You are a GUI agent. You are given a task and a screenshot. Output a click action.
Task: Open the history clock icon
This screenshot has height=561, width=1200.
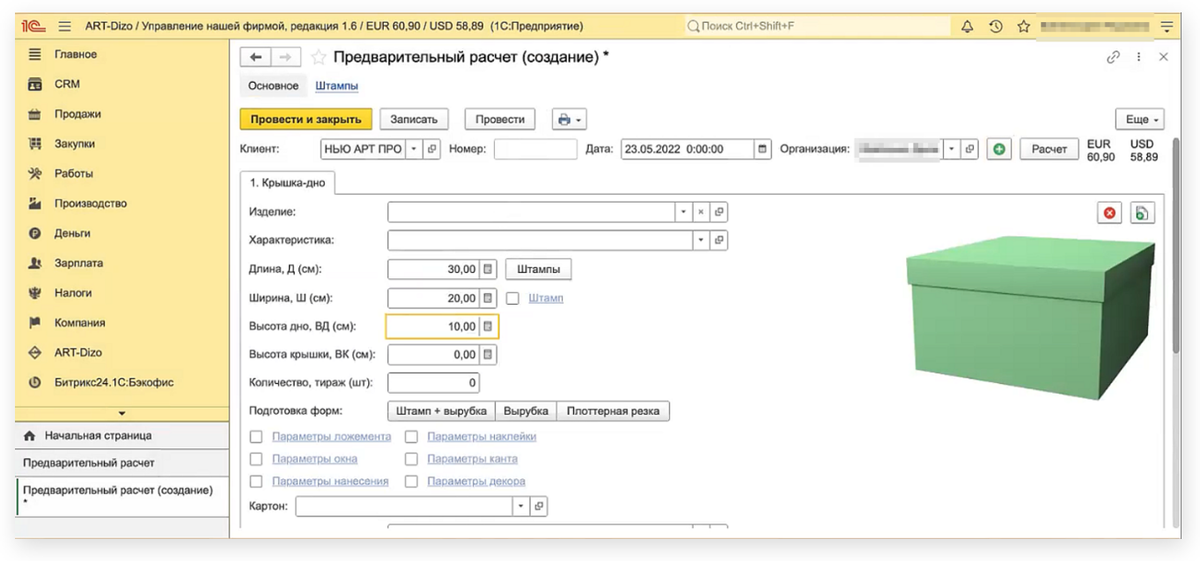pos(995,26)
